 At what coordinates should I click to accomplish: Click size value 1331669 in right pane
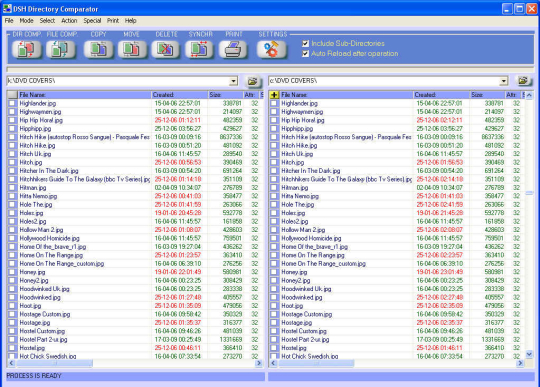click(492, 339)
